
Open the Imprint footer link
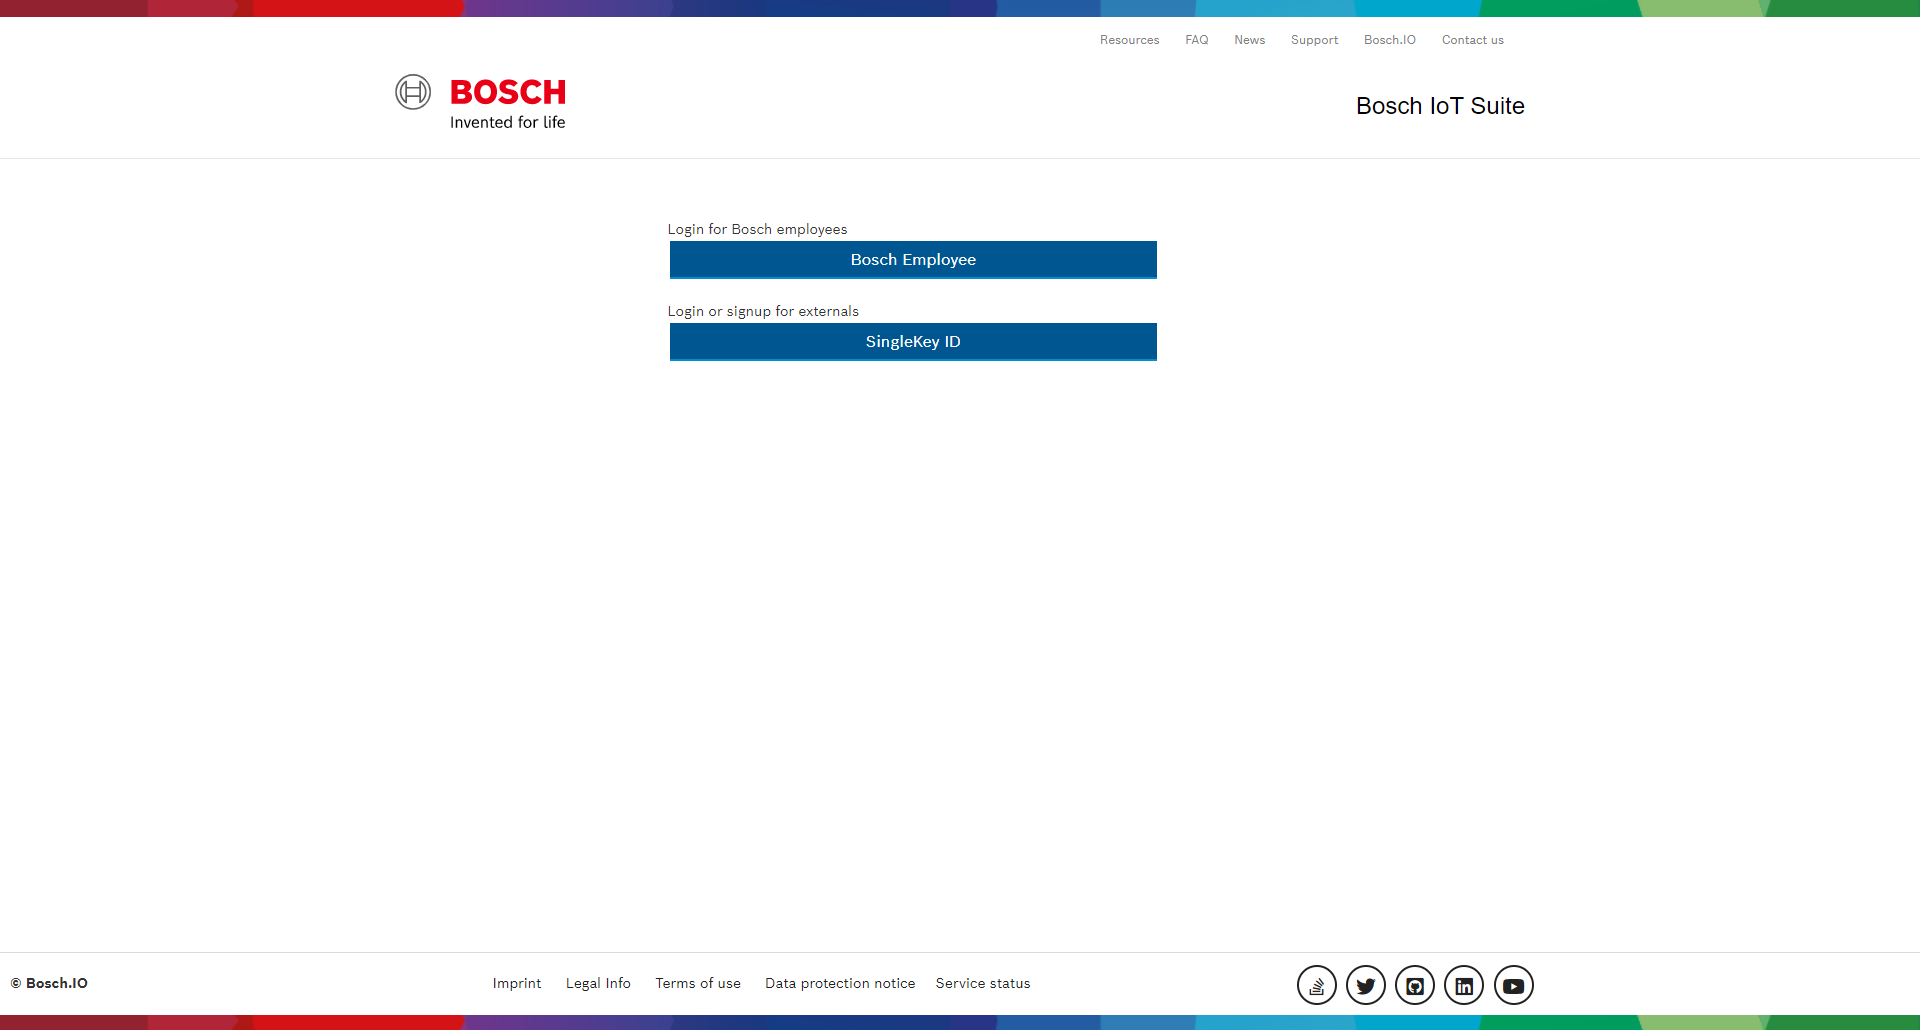(x=516, y=984)
